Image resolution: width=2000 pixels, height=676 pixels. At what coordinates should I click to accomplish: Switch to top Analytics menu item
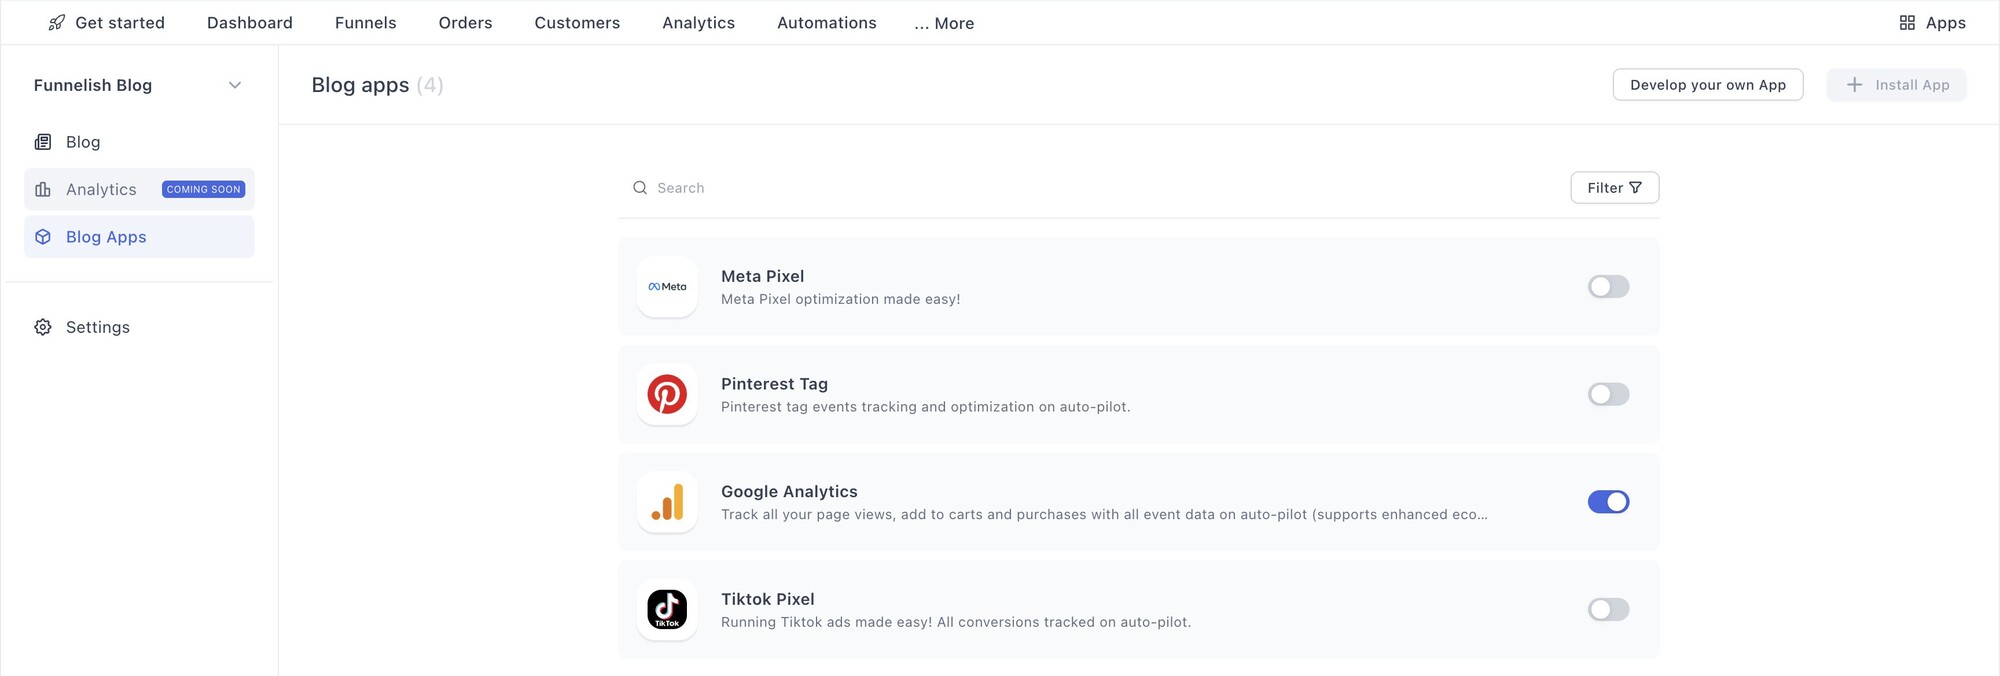pyautogui.click(x=698, y=22)
